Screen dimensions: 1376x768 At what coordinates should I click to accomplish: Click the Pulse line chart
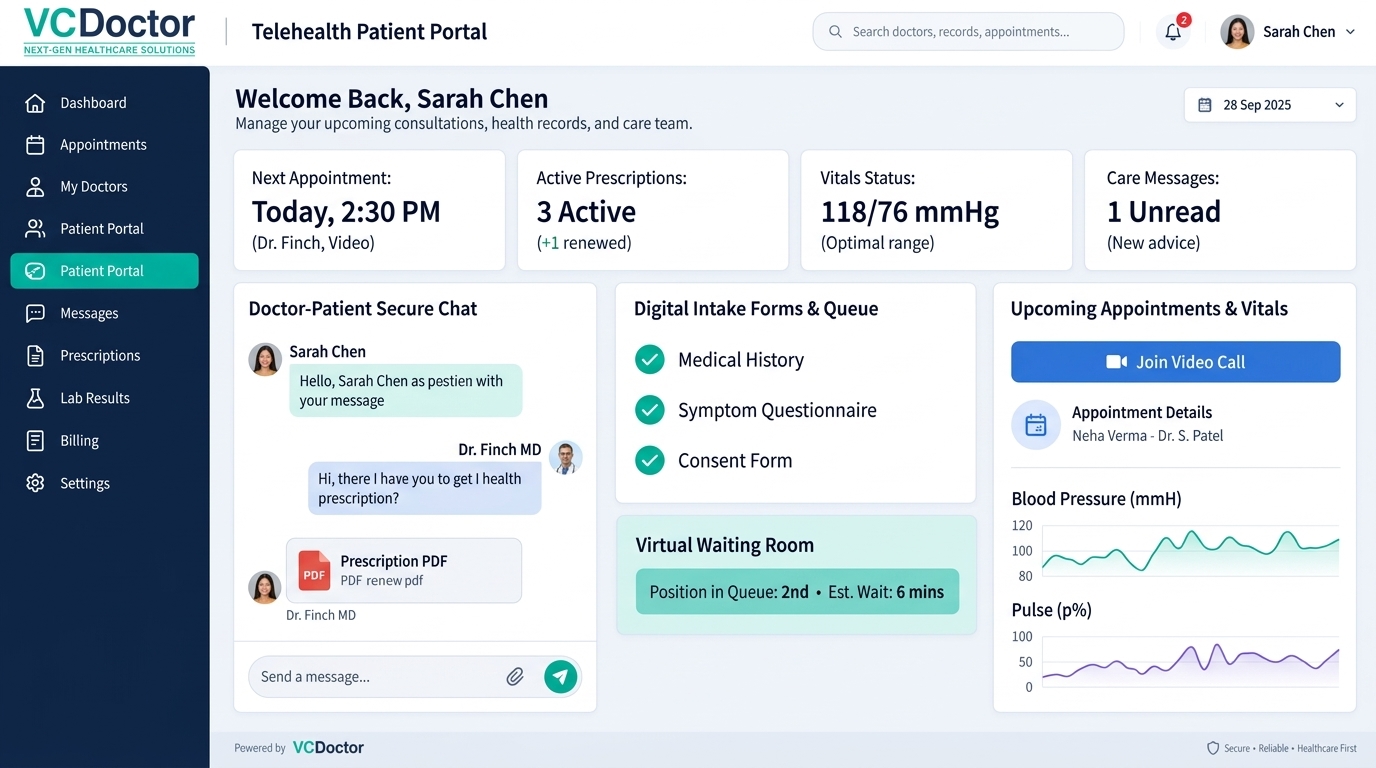click(x=1190, y=662)
